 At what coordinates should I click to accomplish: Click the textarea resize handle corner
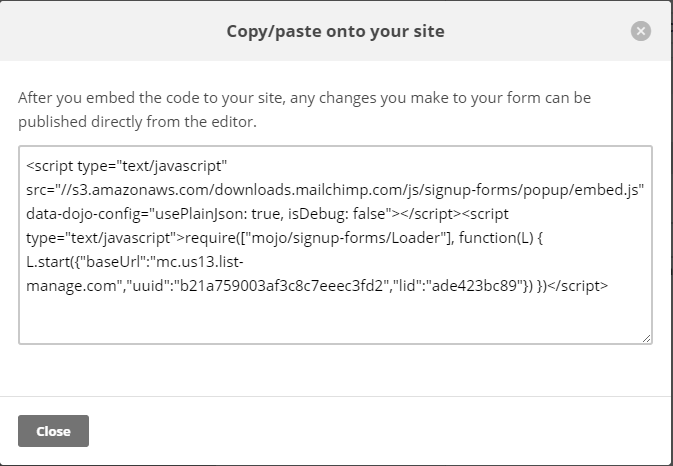[x=646, y=338]
